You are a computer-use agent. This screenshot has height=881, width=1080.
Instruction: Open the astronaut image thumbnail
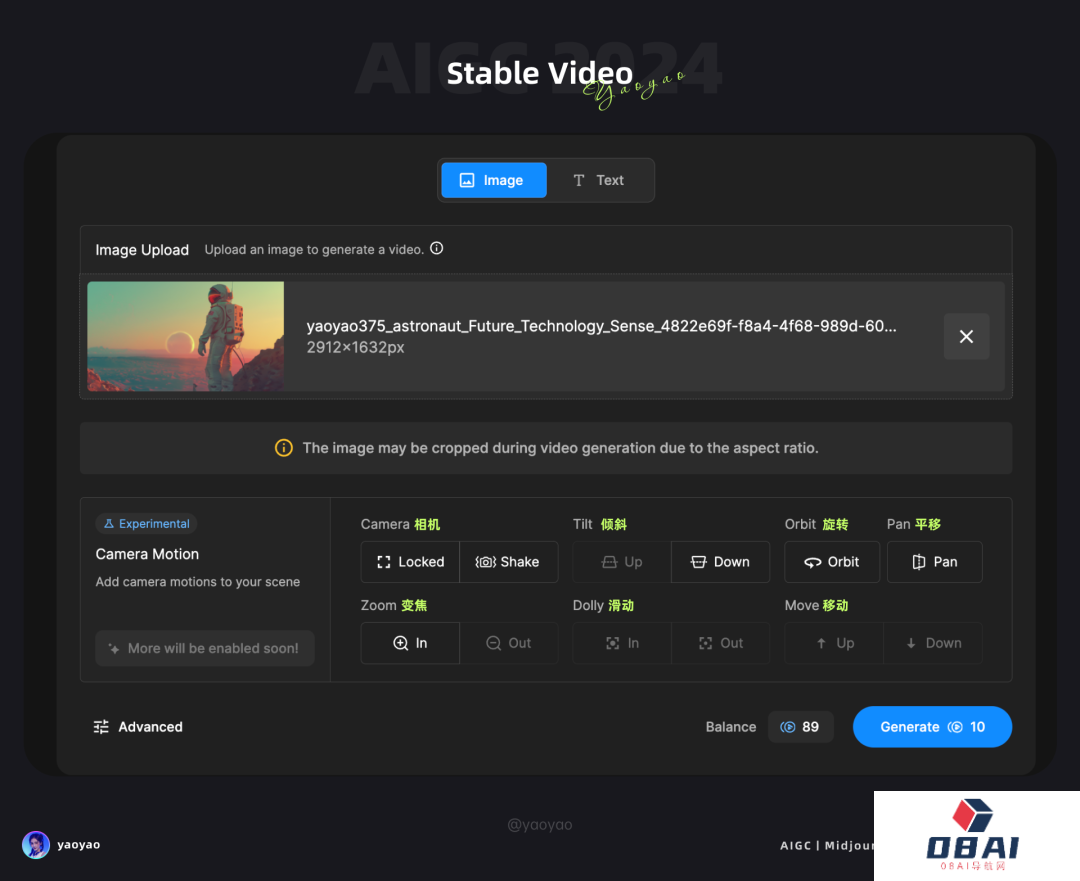click(185, 336)
